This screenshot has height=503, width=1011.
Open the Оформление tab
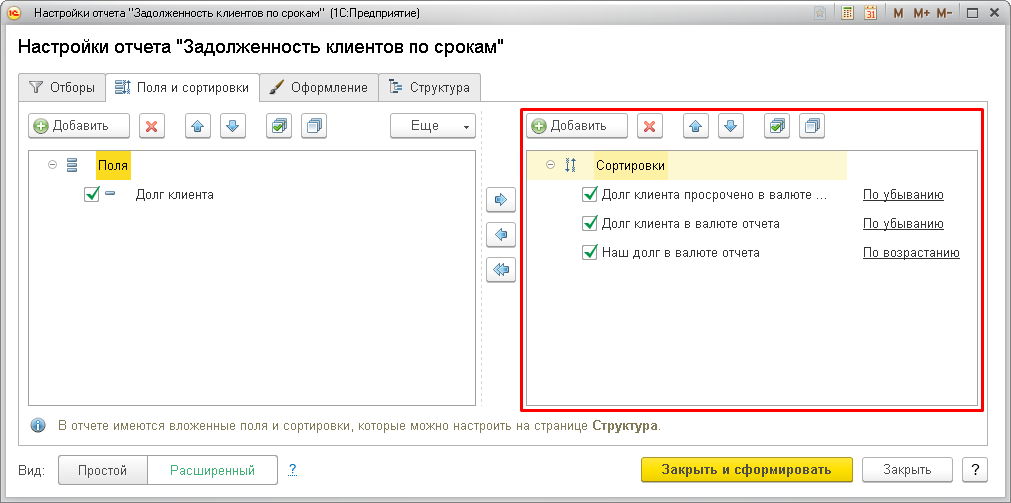pyautogui.click(x=319, y=87)
